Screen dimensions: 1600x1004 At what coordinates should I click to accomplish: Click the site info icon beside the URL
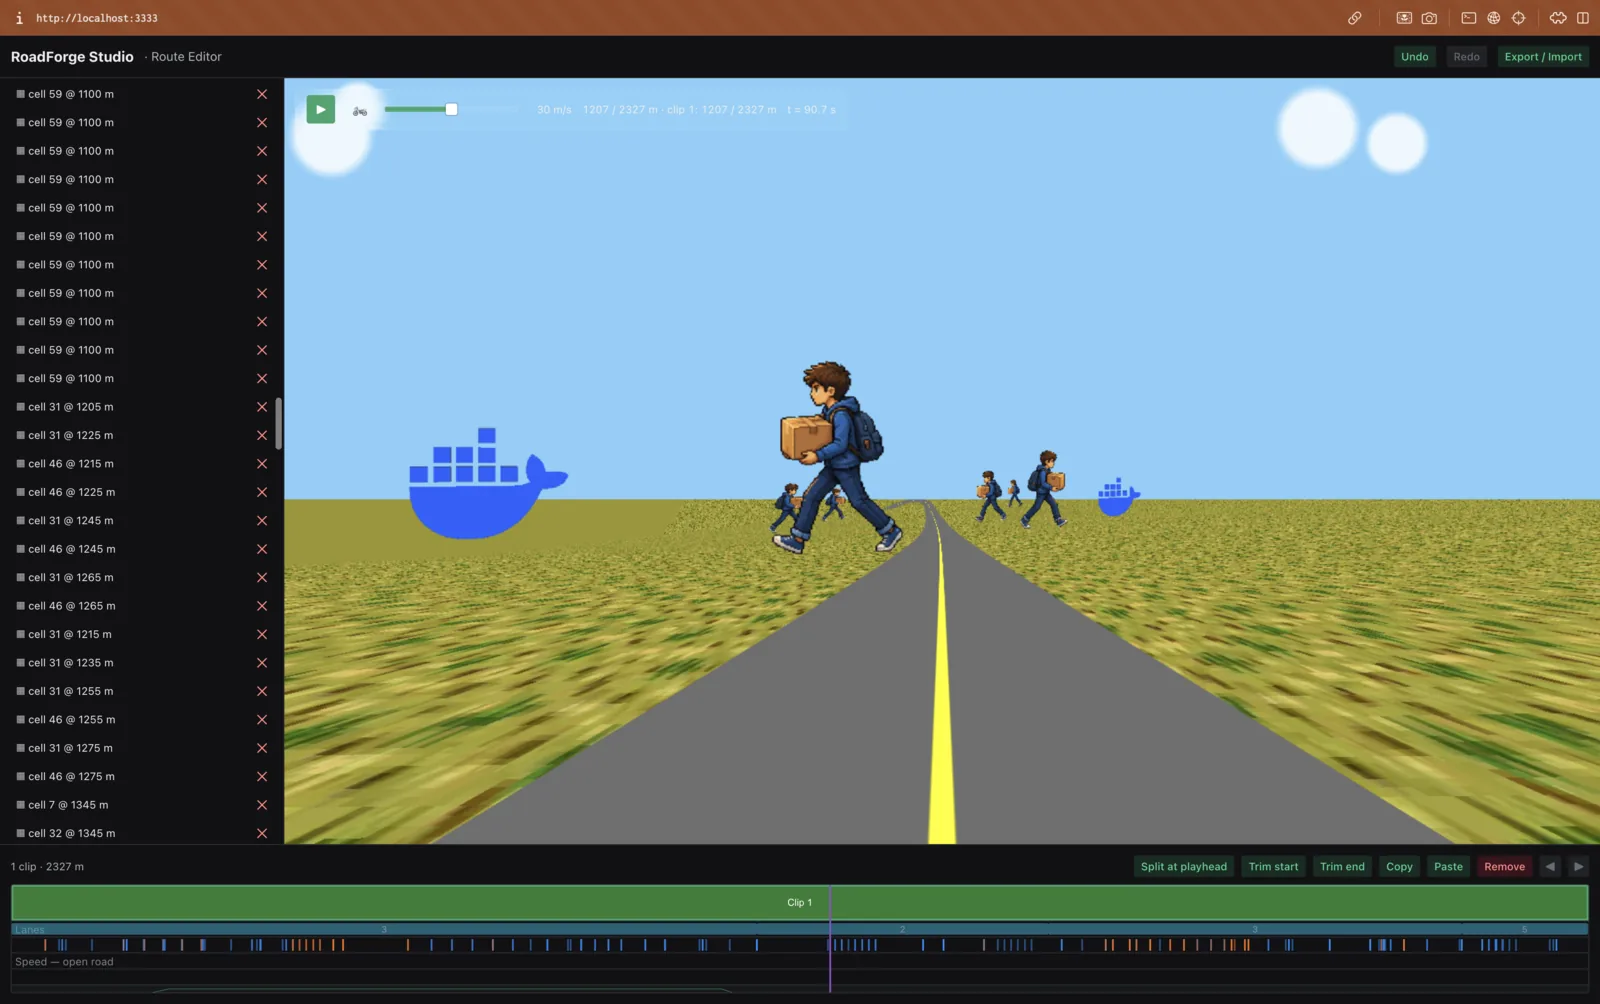tap(19, 18)
